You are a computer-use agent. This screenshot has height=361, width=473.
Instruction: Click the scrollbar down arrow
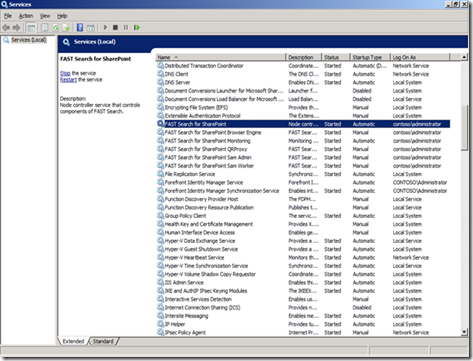pyautogui.click(x=464, y=332)
